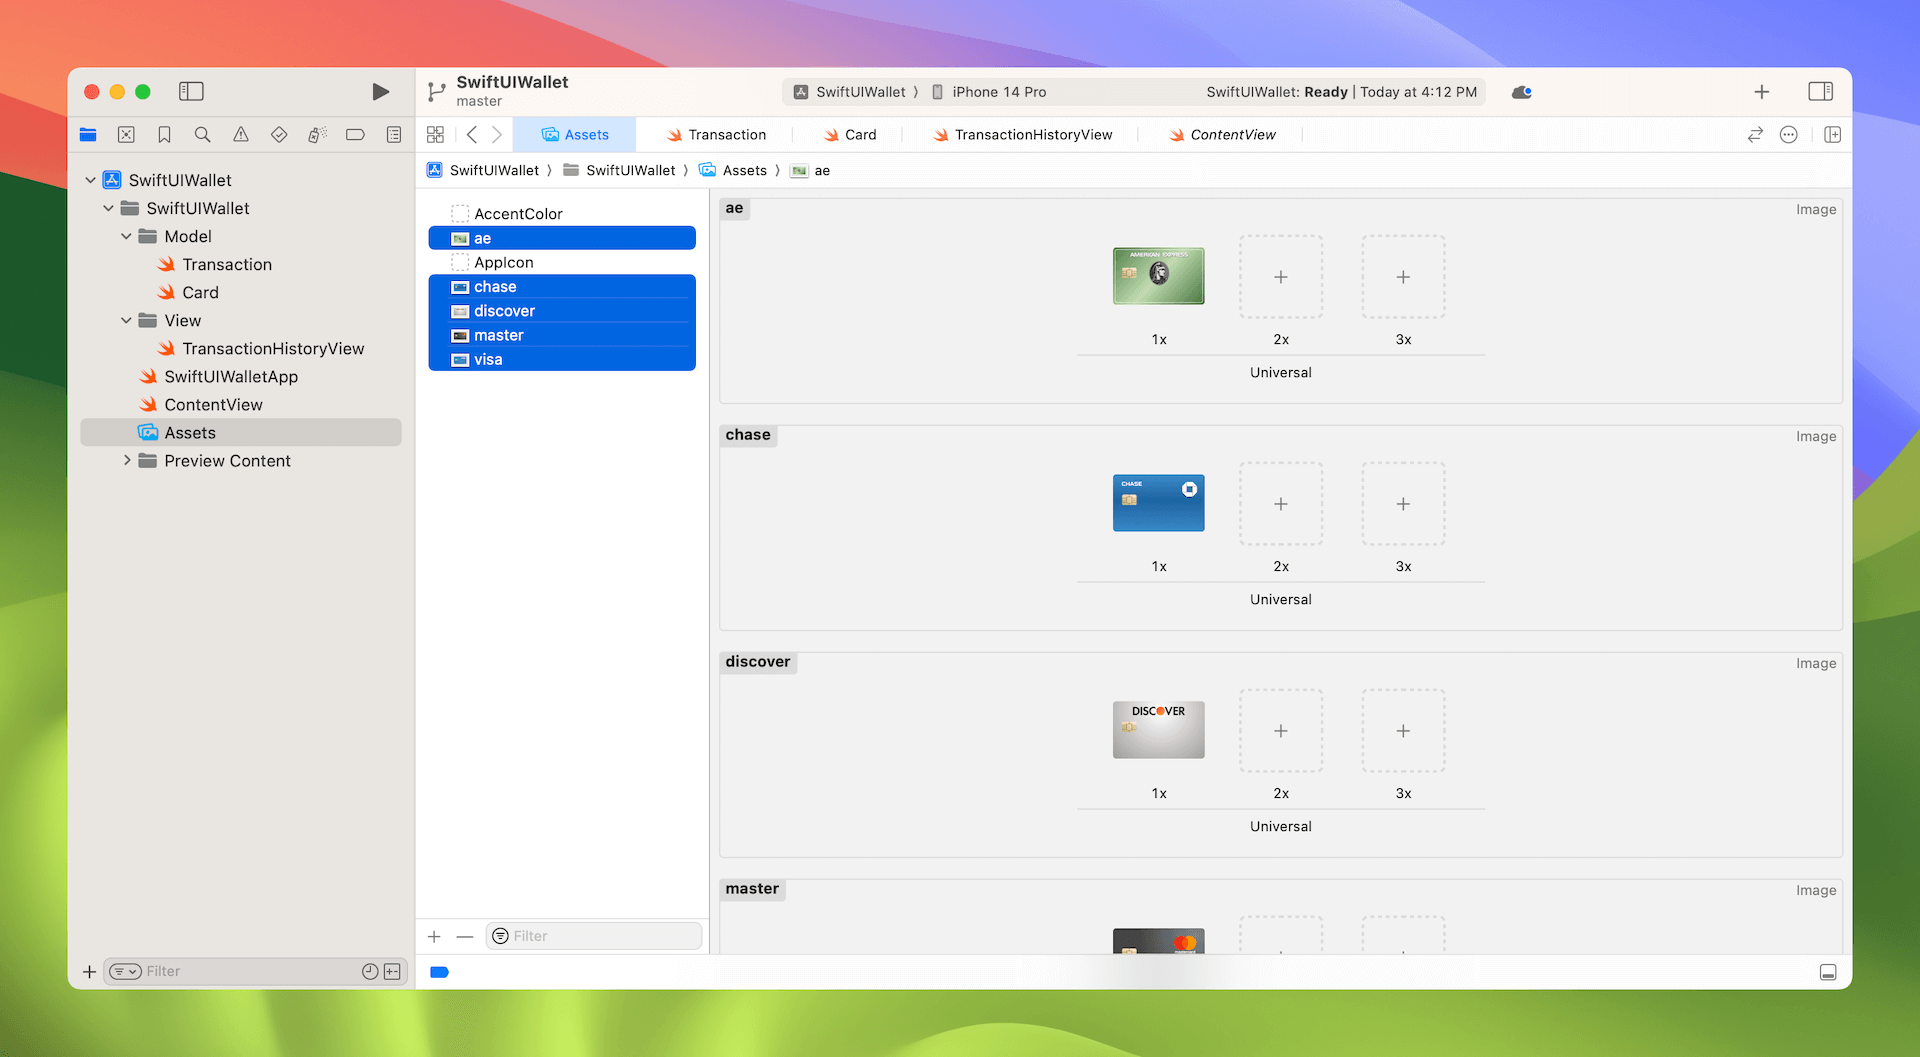Open the Source Control navigator
The width and height of the screenshot is (1920, 1057).
tap(126, 135)
